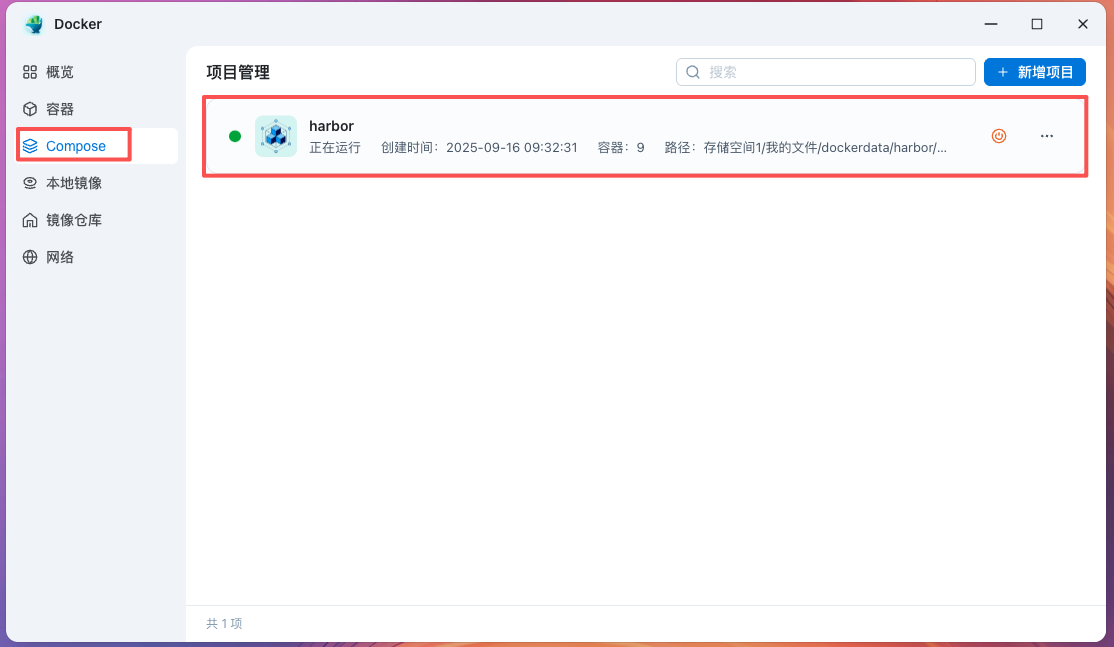
Task: Focus the 搜索 input field
Action: (x=835, y=72)
